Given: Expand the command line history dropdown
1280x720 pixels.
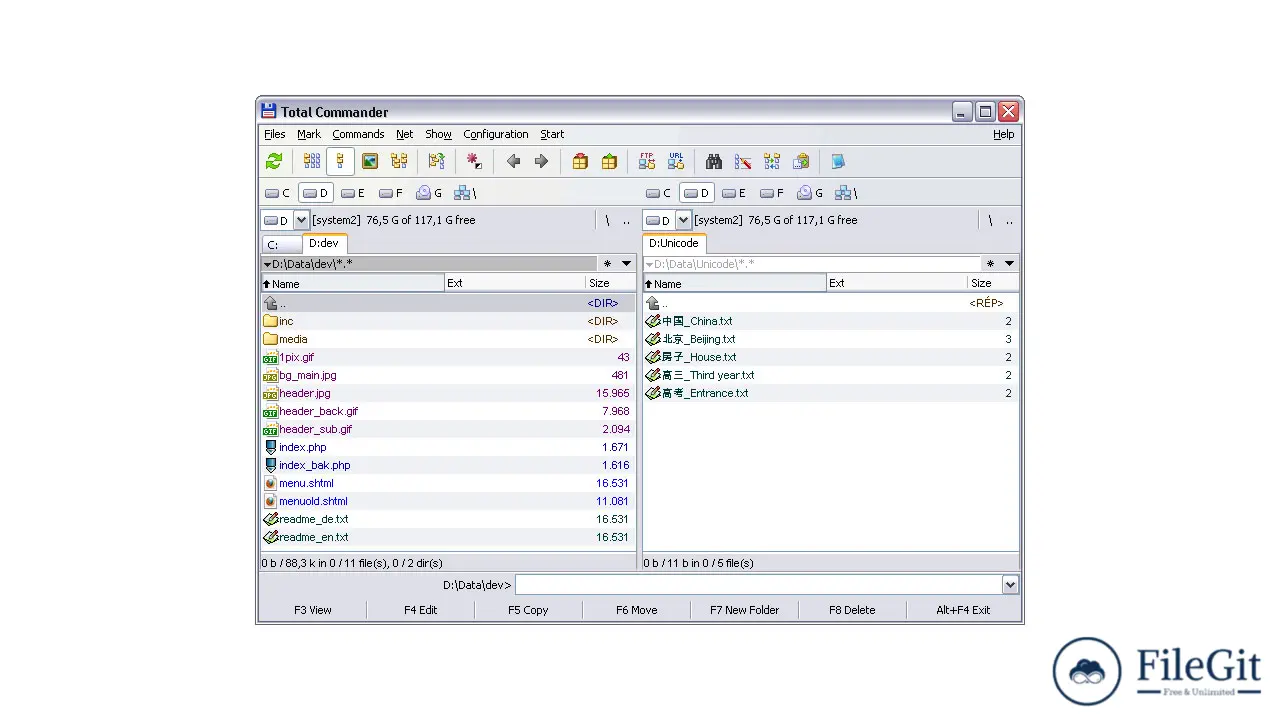Looking at the screenshot, I should pyautogui.click(x=1010, y=585).
